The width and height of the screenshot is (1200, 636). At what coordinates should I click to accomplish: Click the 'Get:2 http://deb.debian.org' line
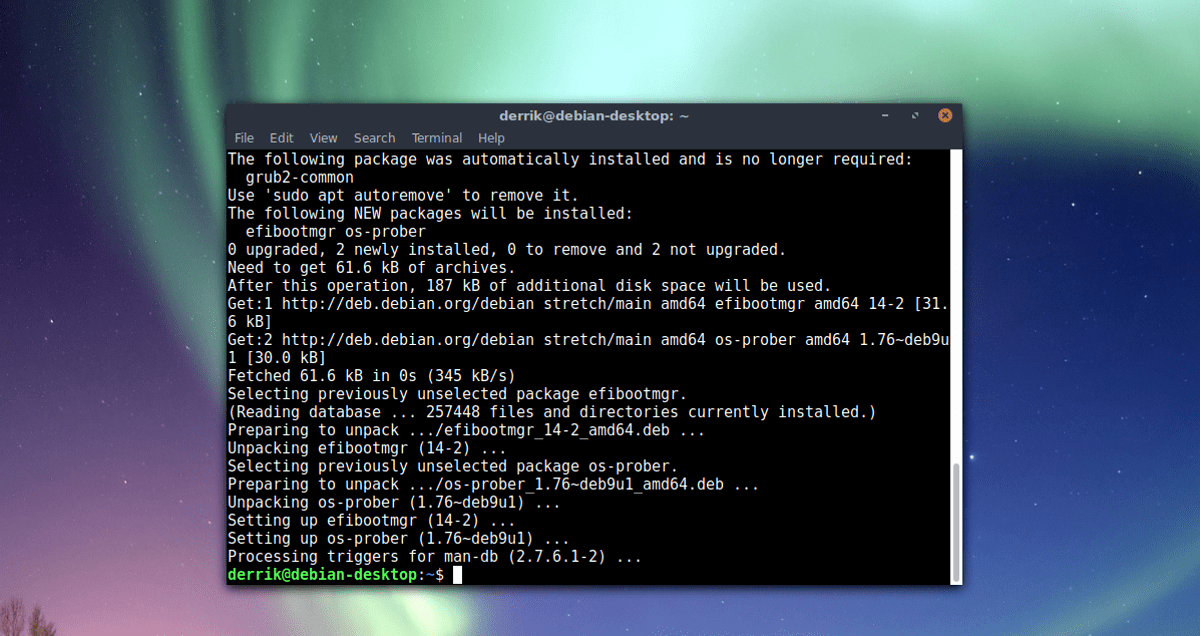[x=589, y=348]
